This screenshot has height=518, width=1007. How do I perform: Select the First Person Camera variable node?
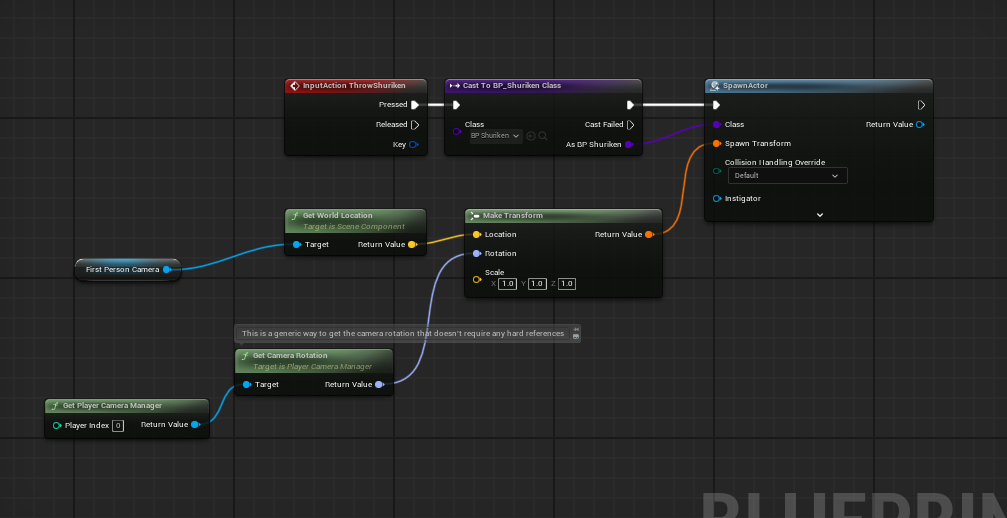click(x=122, y=269)
